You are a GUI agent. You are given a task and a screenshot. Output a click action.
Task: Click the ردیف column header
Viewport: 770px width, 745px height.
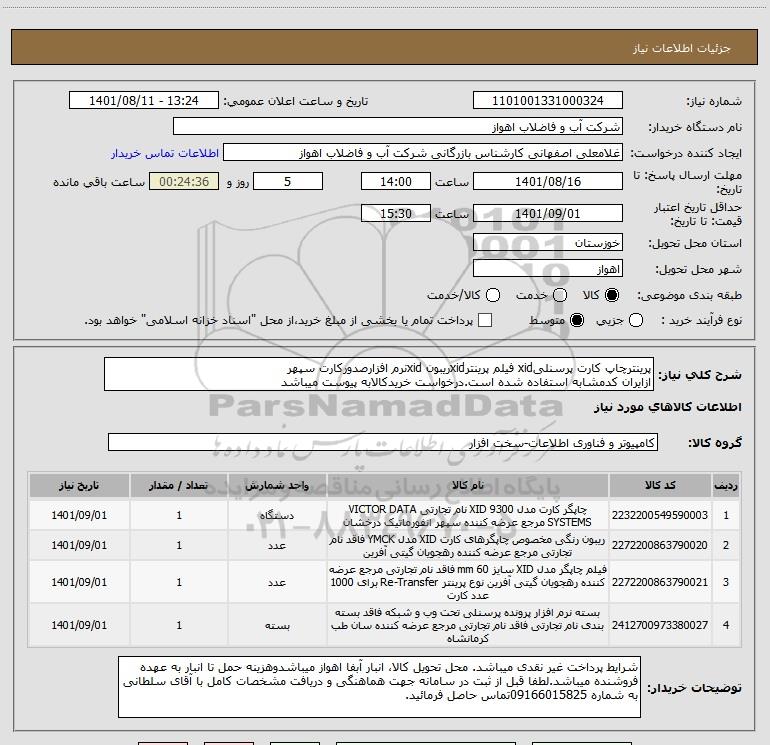click(726, 485)
